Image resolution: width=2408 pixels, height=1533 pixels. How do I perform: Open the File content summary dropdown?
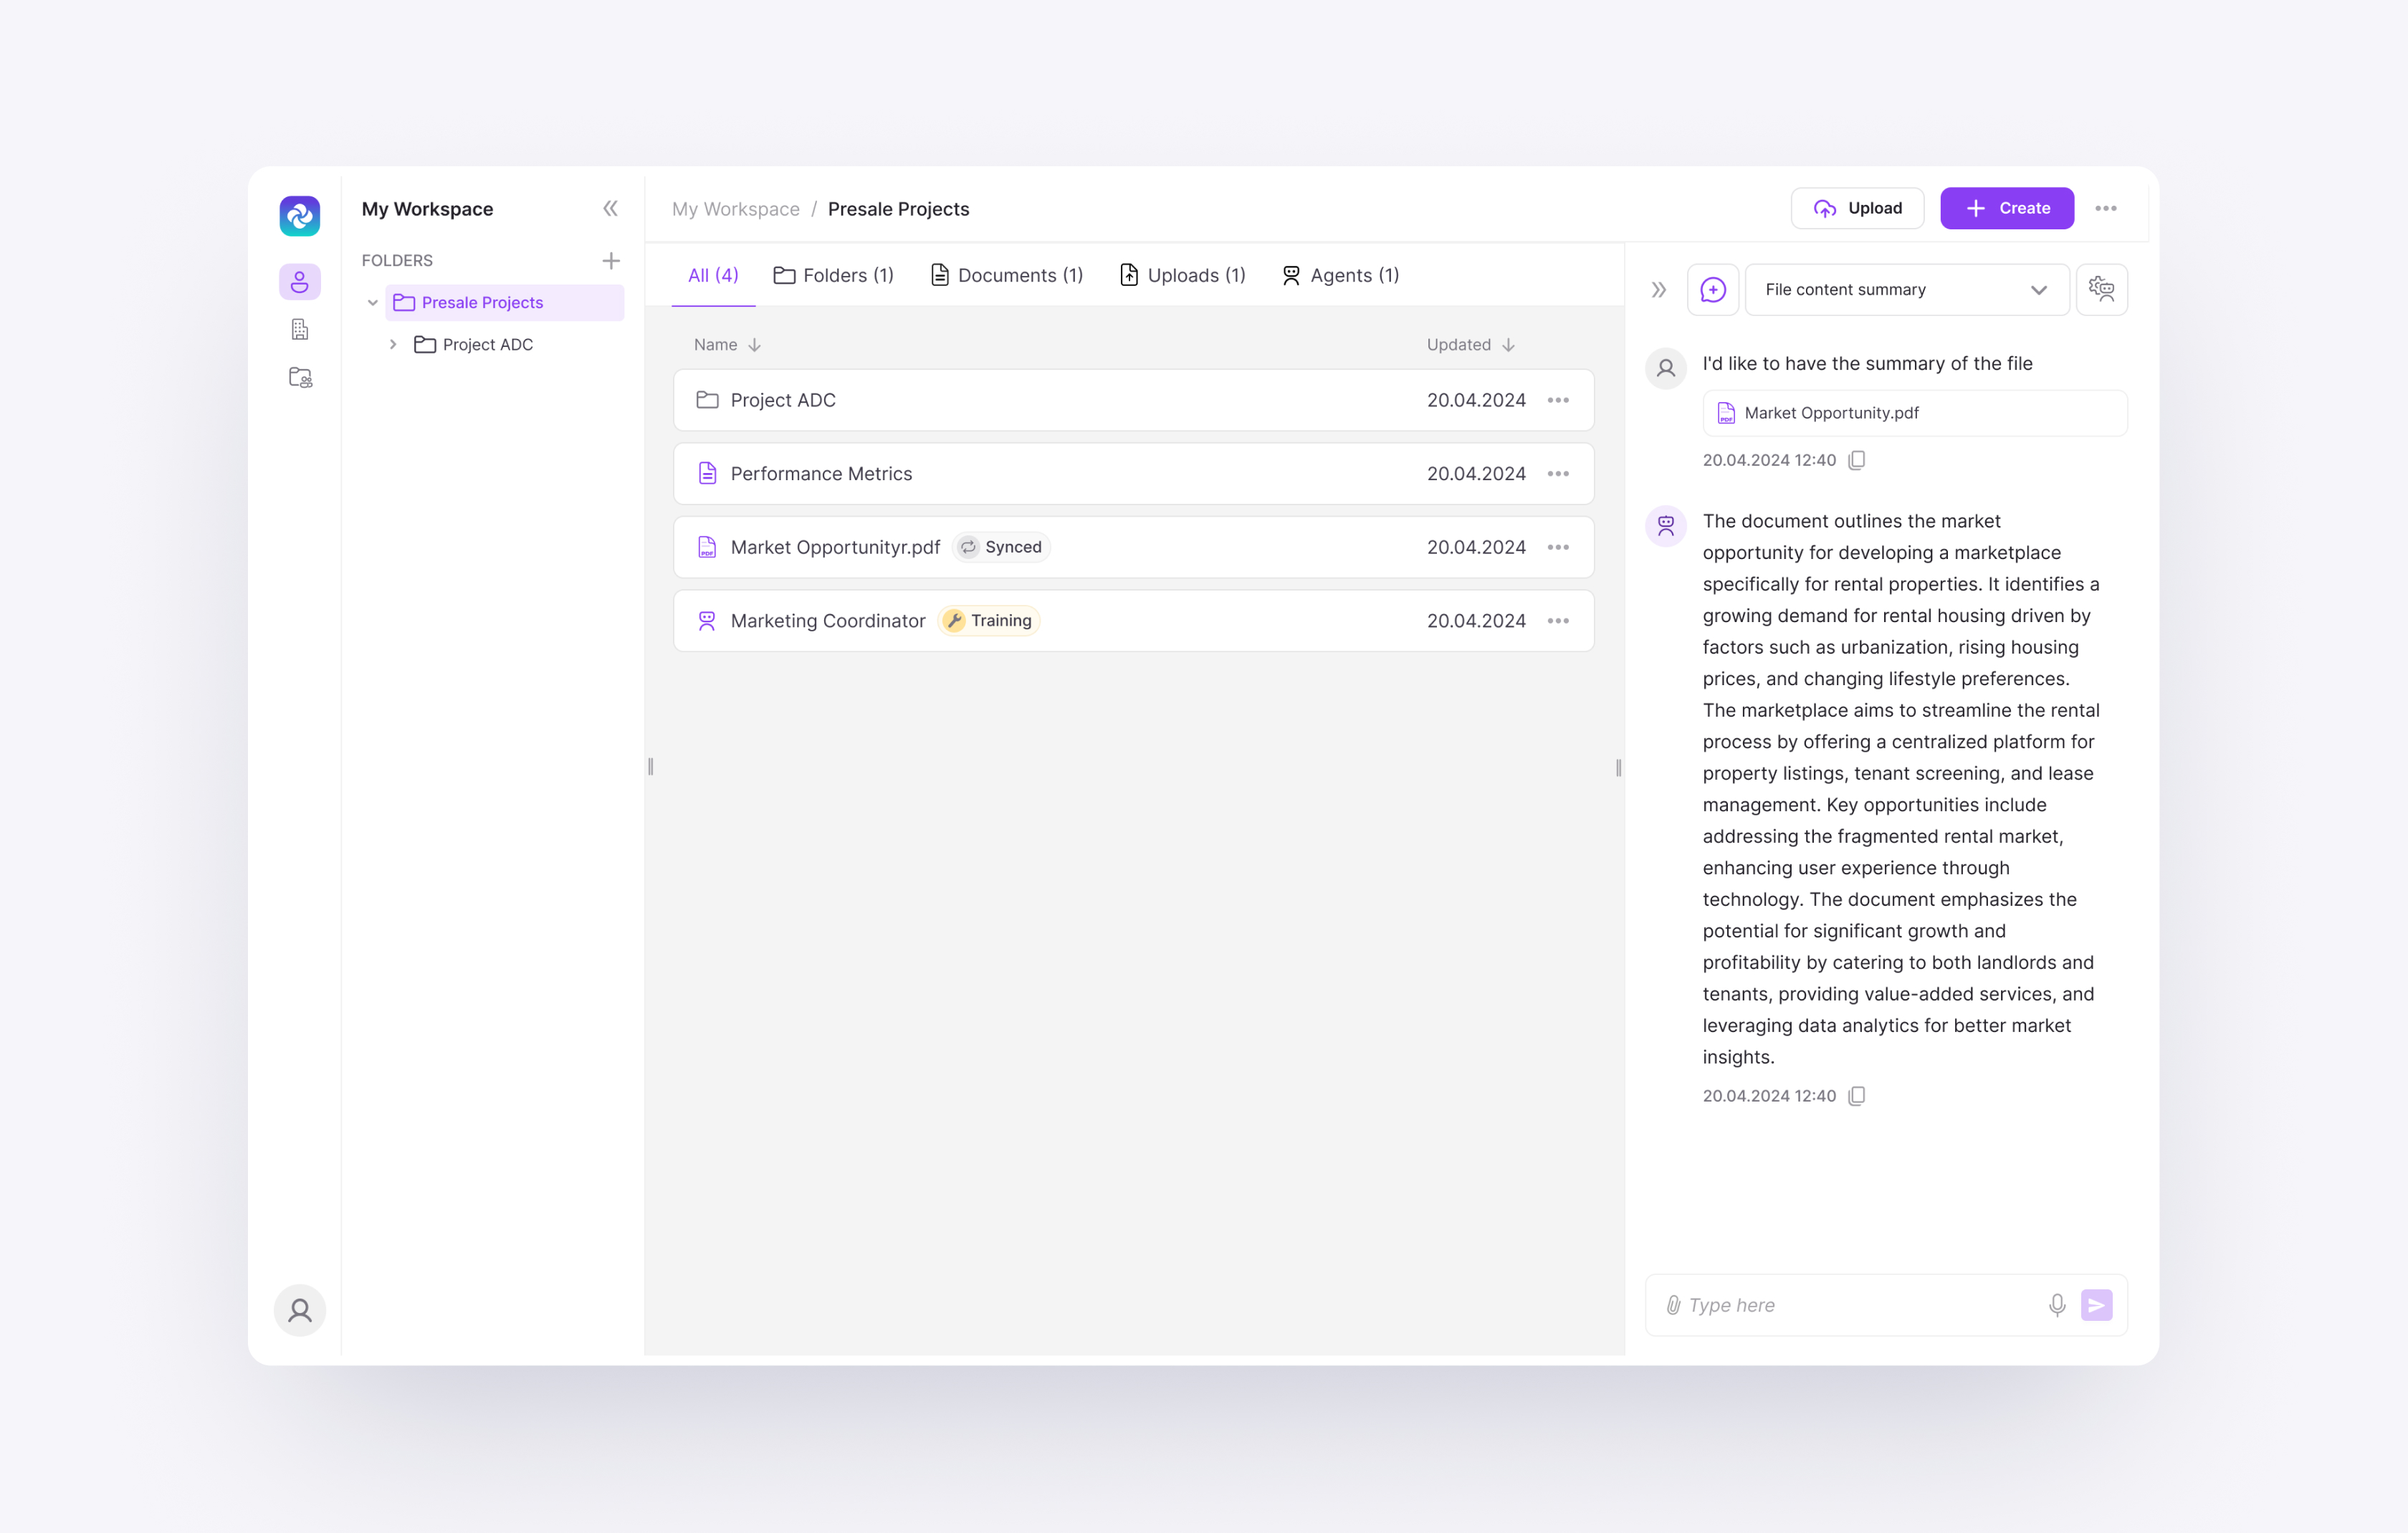(1905, 289)
